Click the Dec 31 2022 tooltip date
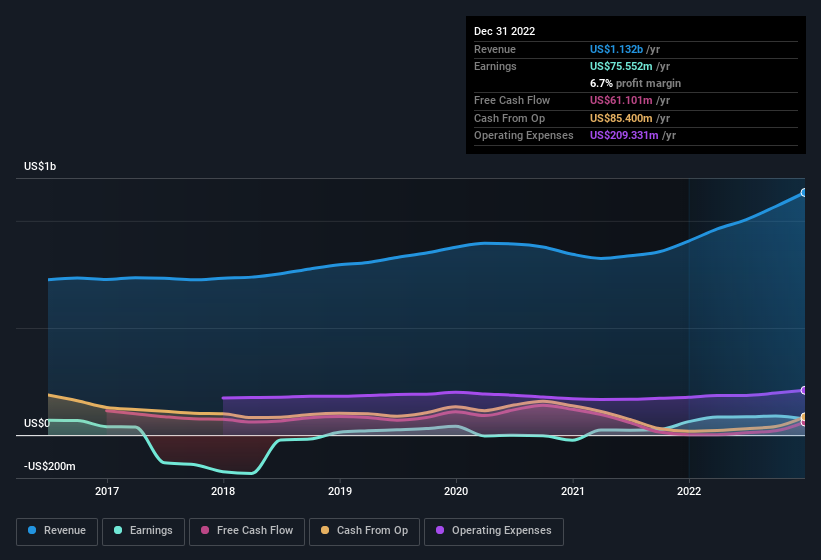Image resolution: width=821 pixels, height=560 pixels. [505, 31]
